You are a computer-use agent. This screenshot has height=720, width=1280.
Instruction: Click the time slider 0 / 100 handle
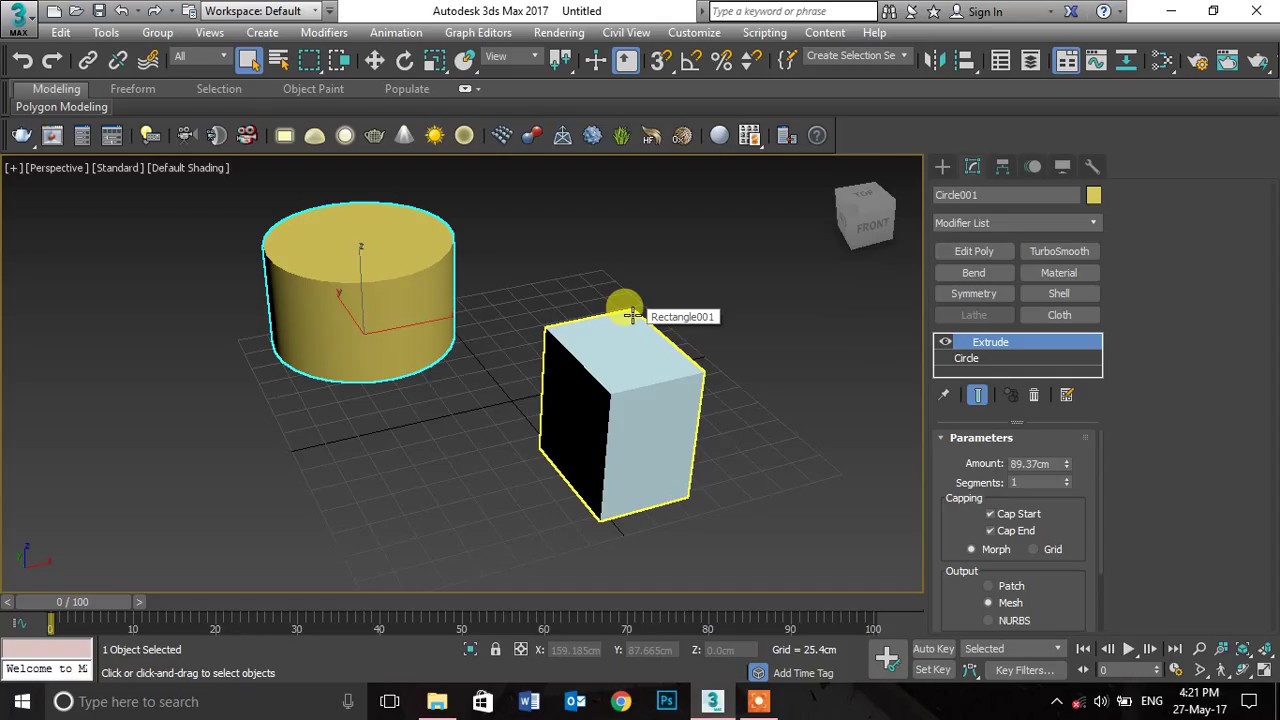pos(72,602)
